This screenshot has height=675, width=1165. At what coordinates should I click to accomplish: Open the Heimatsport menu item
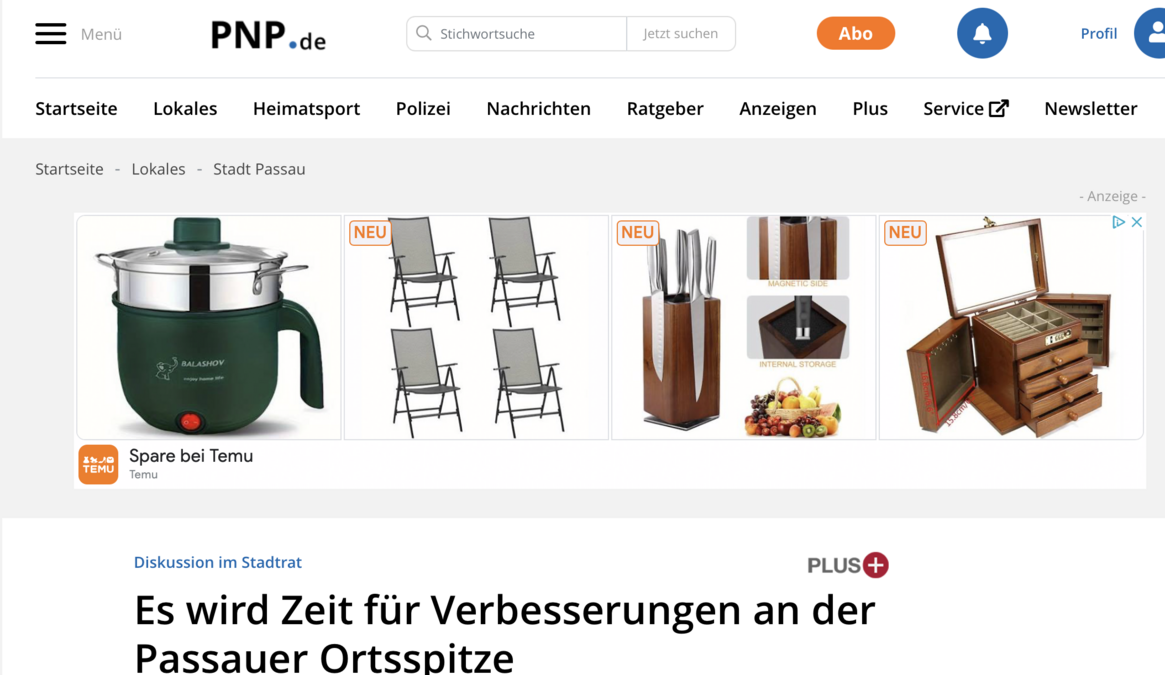coord(306,109)
